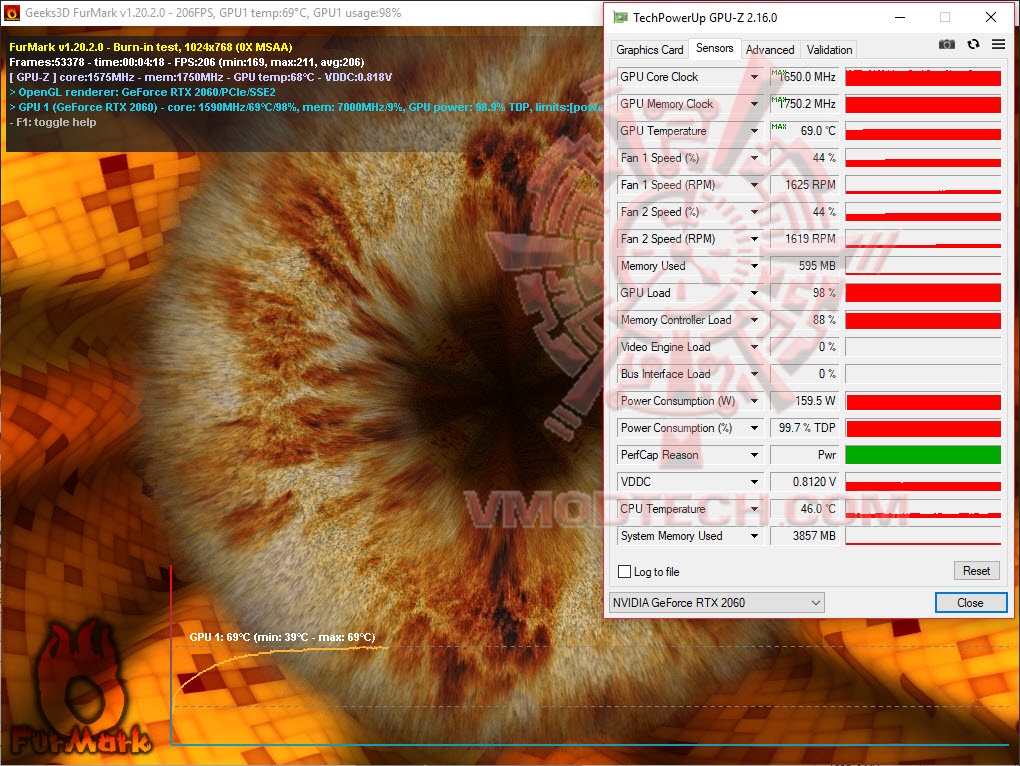
Task: Click the GPU-Z refresh icon
Action: tap(973, 44)
